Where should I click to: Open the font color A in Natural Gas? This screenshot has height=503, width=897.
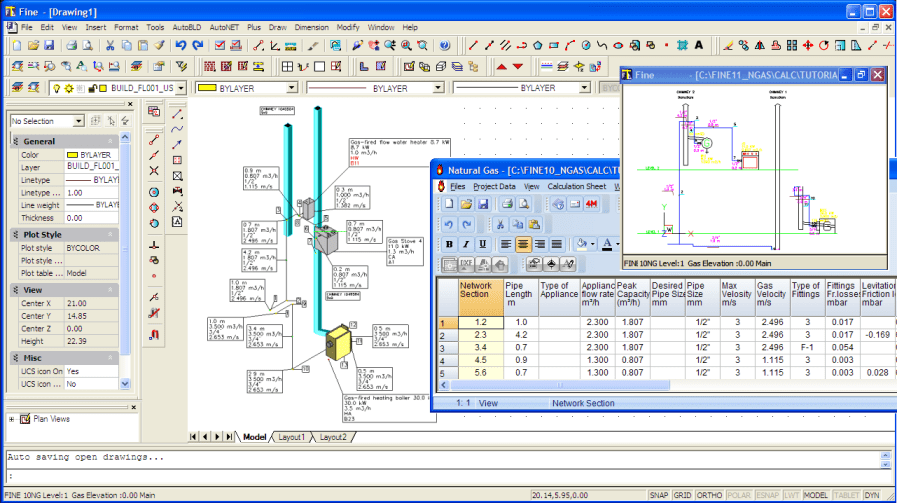tap(607, 245)
